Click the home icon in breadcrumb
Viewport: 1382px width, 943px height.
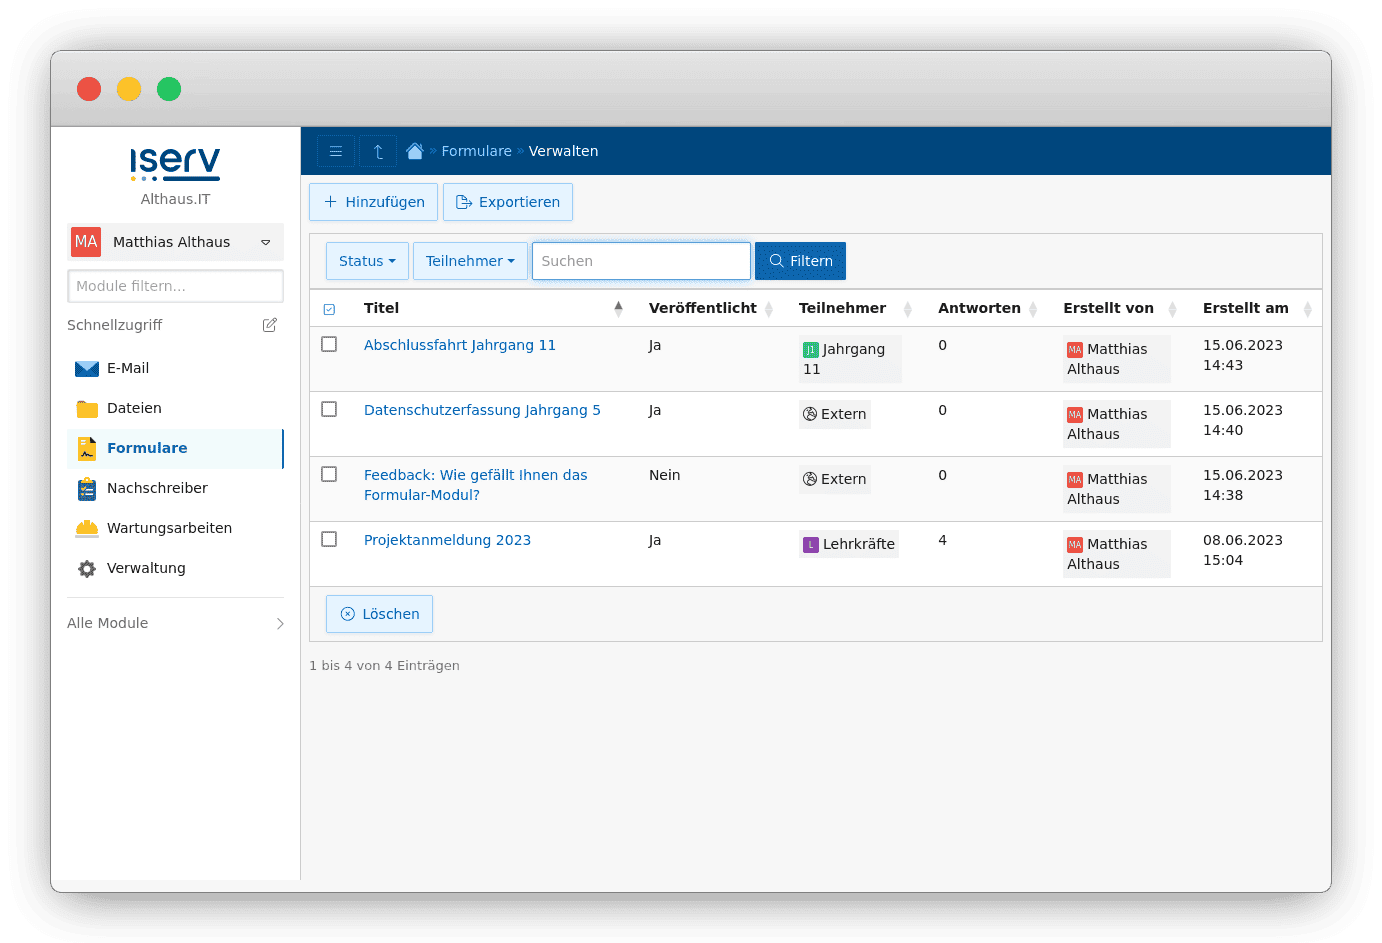[415, 151]
